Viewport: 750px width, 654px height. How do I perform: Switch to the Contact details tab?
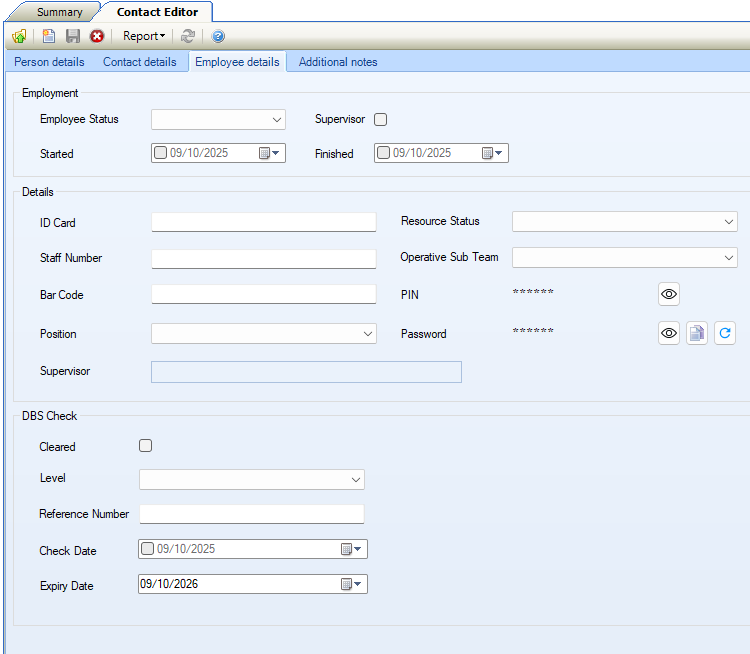[140, 62]
